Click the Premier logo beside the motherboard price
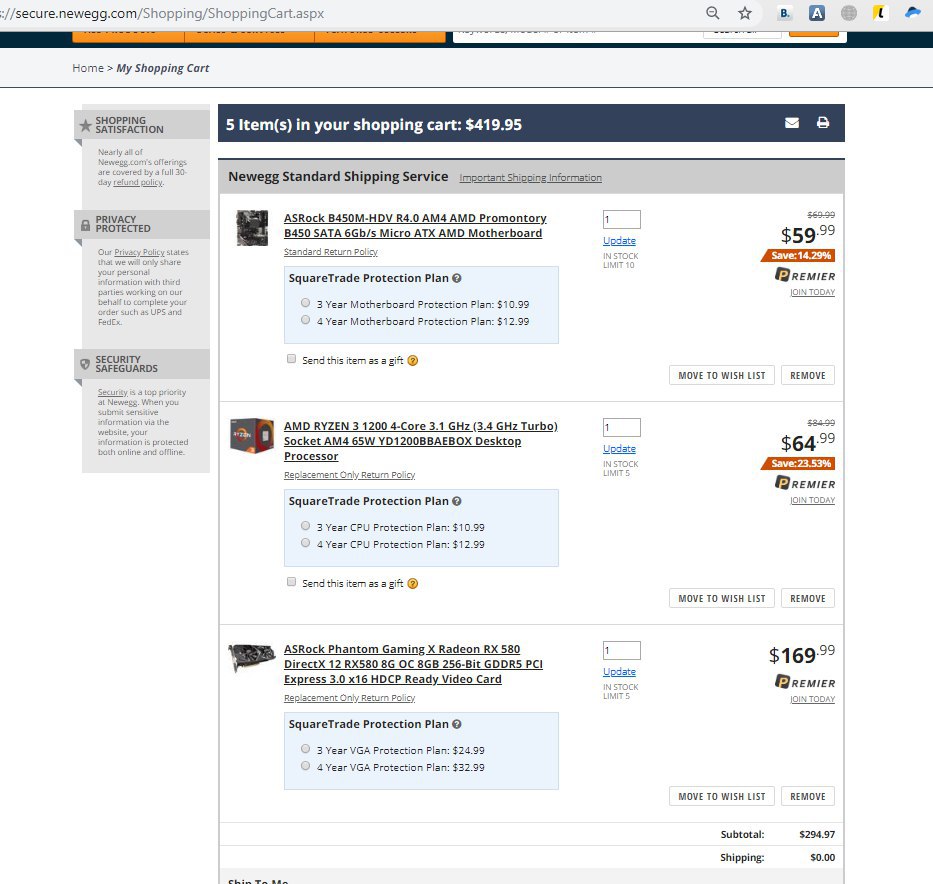933x884 pixels. [x=804, y=275]
